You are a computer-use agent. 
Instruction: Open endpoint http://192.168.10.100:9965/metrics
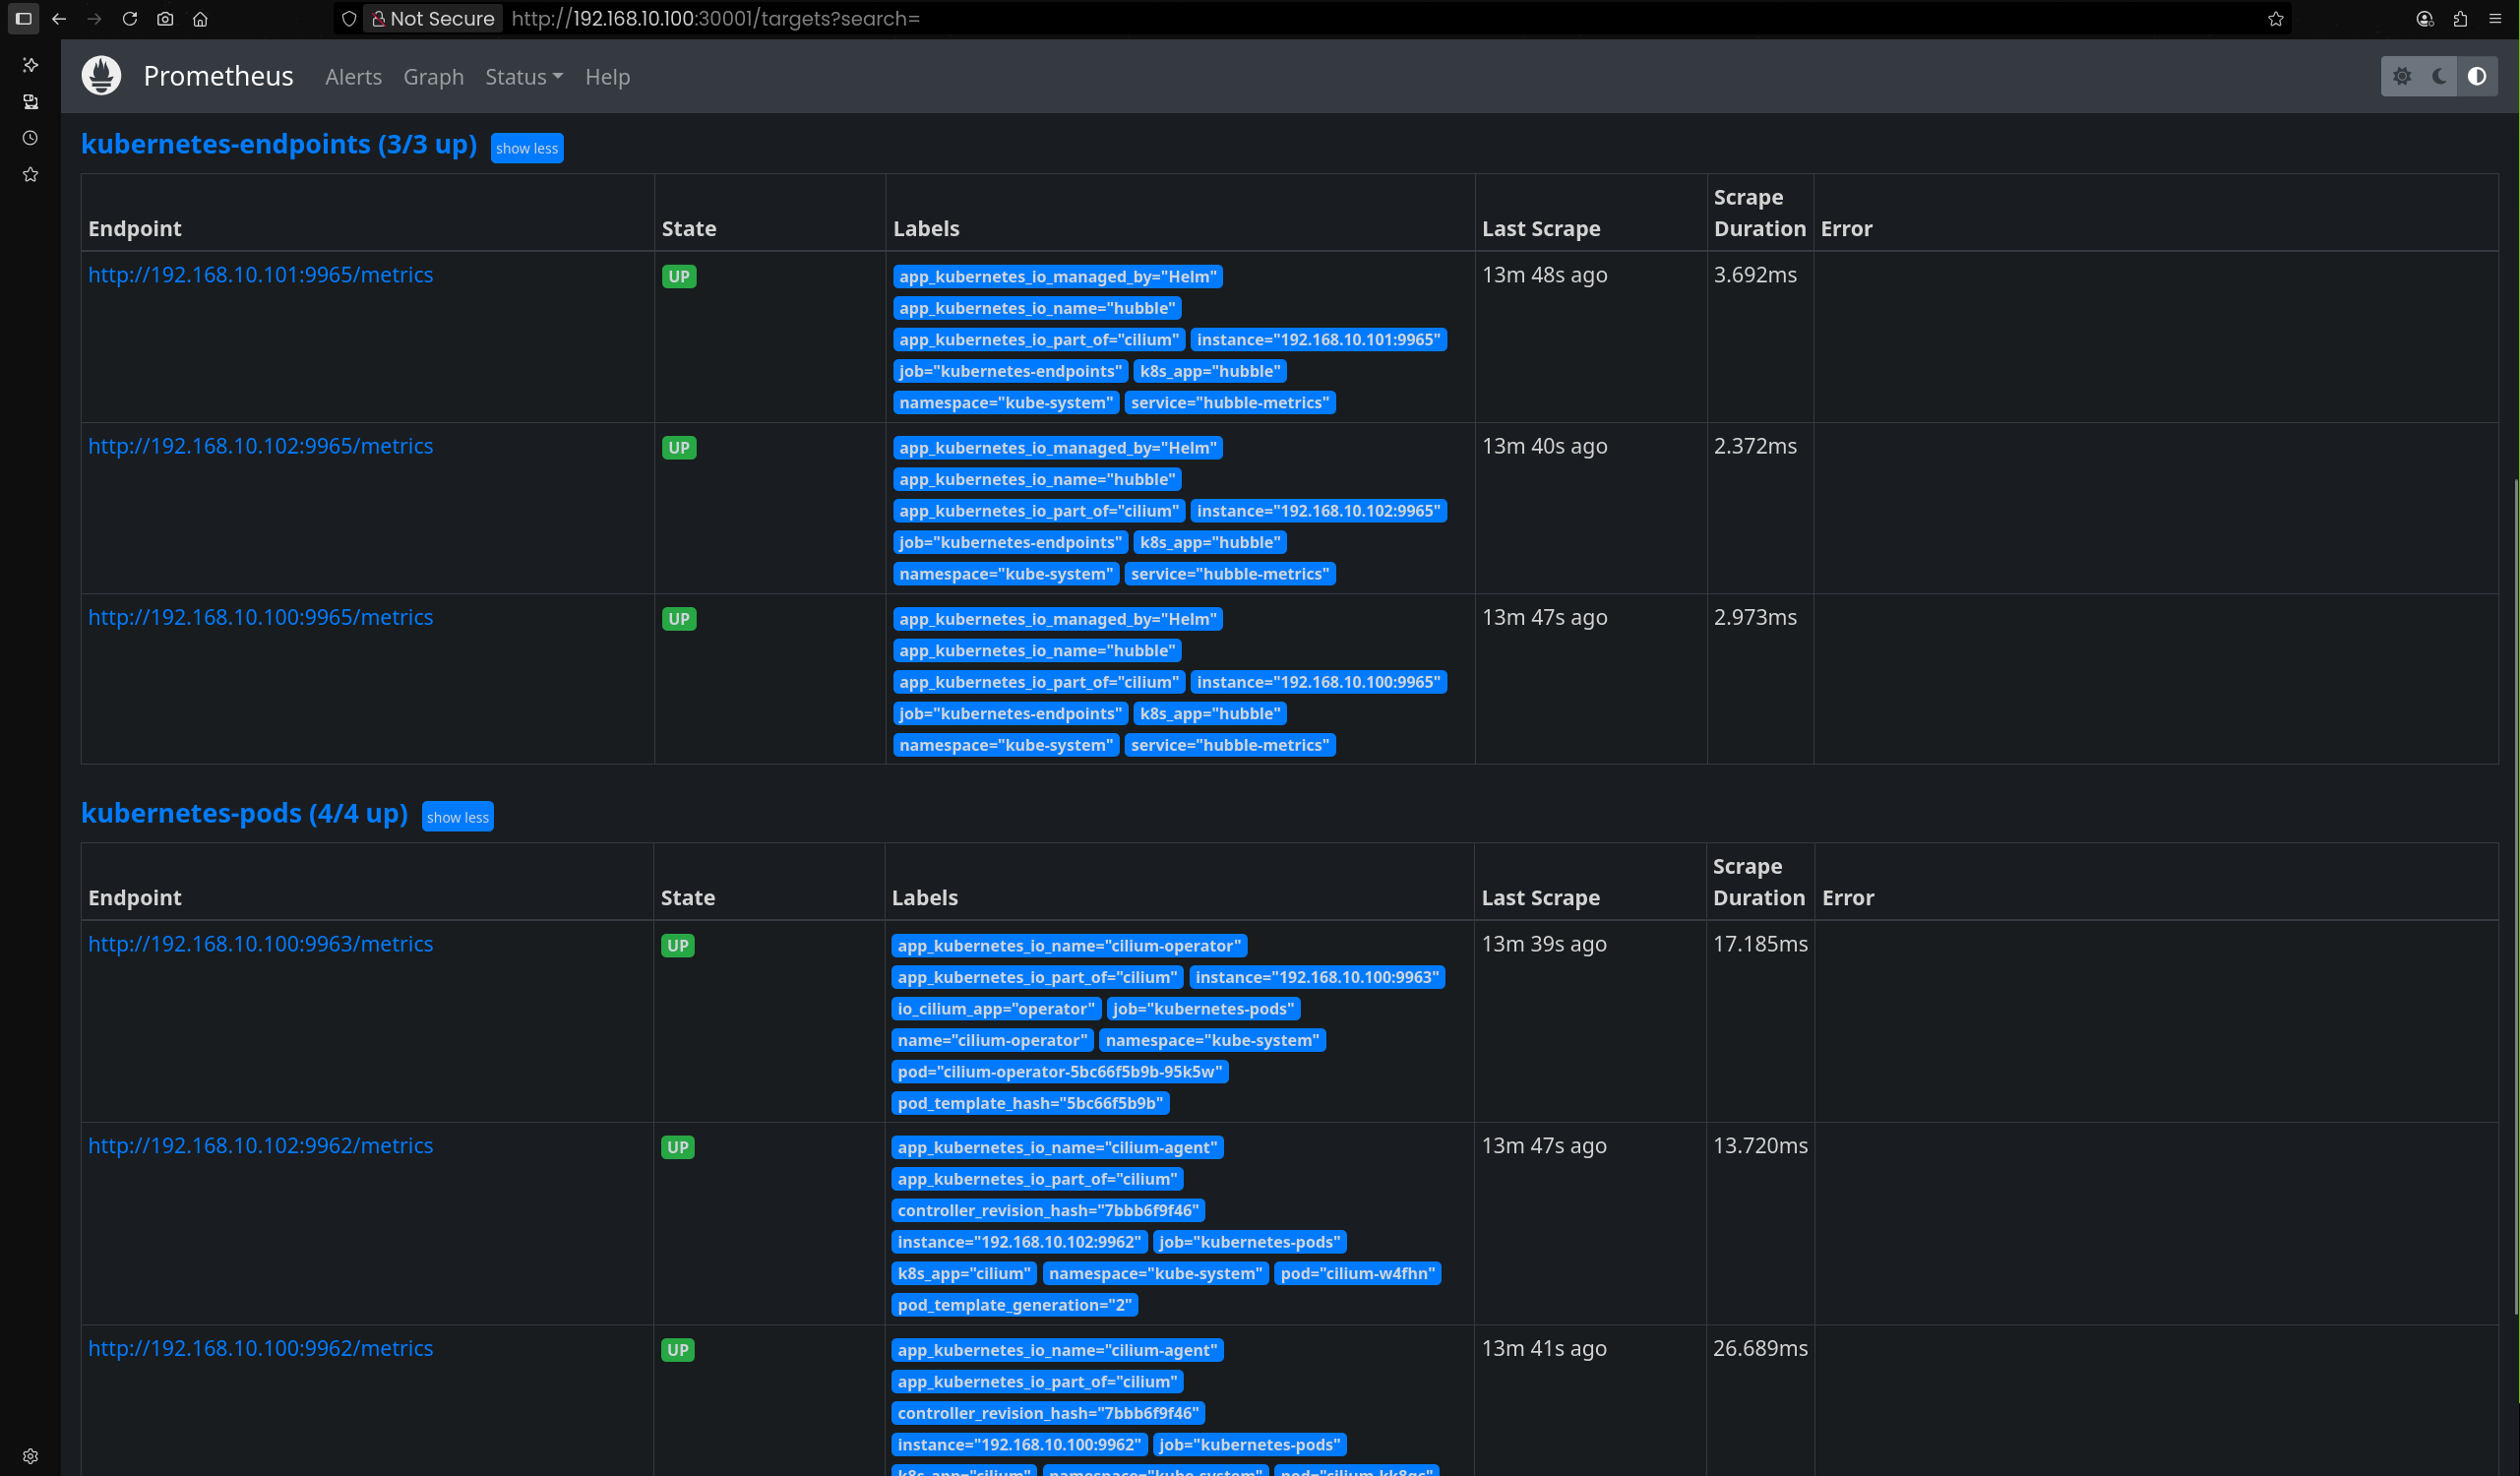(x=260, y=617)
